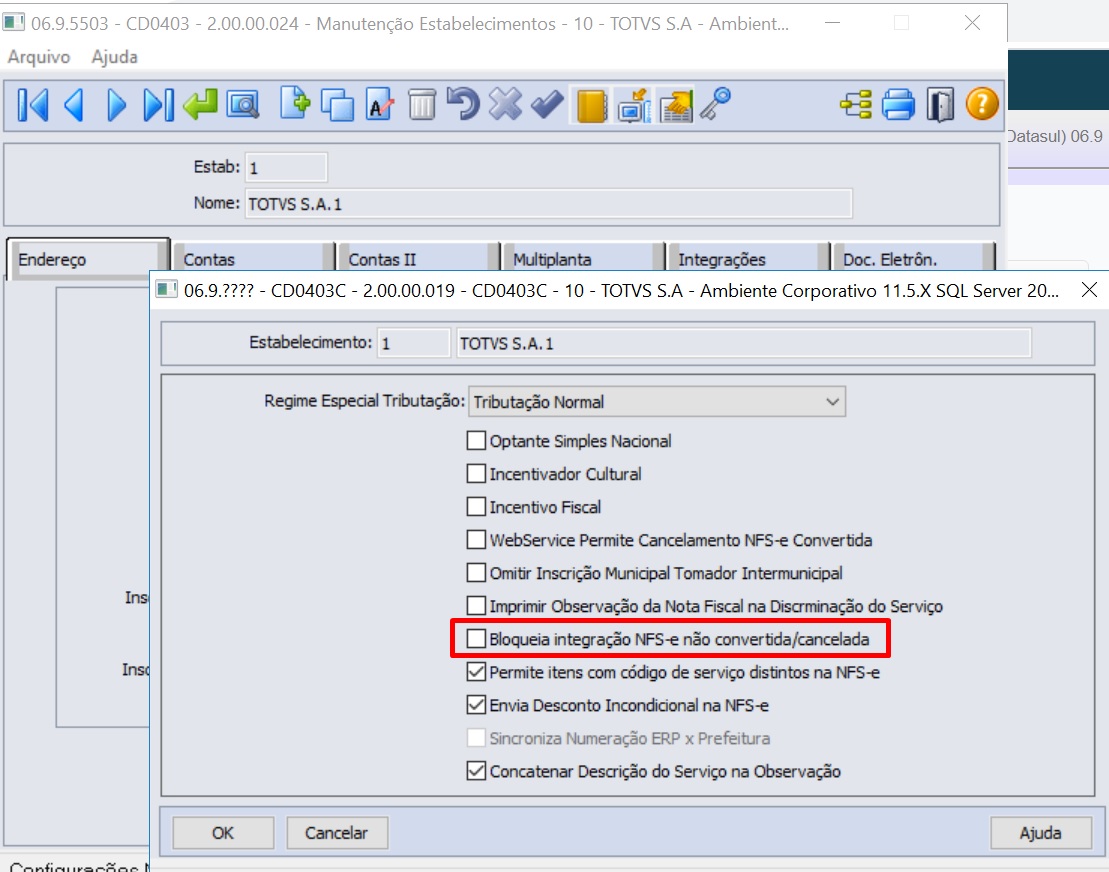Confirm changes checkmark icon
Image resolution: width=1109 pixels, height=872 pixels.
(547, 105)
